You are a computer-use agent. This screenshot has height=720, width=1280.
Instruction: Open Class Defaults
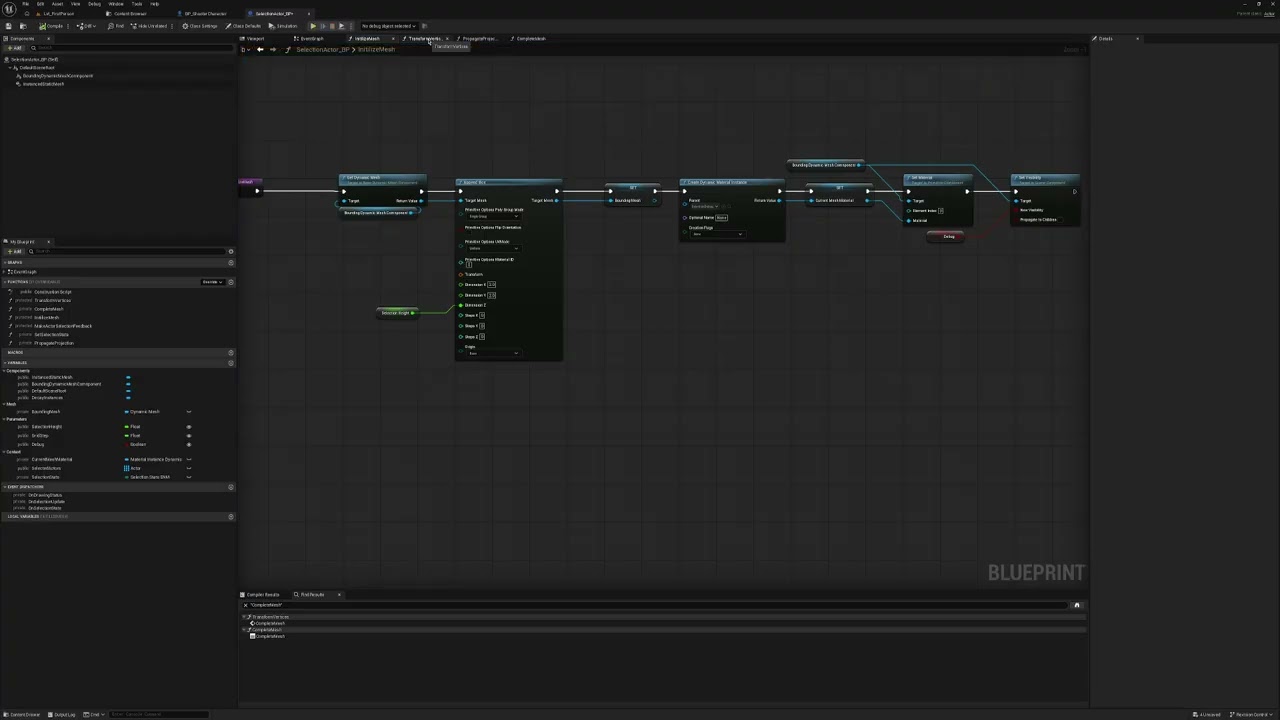click(243, 26)
